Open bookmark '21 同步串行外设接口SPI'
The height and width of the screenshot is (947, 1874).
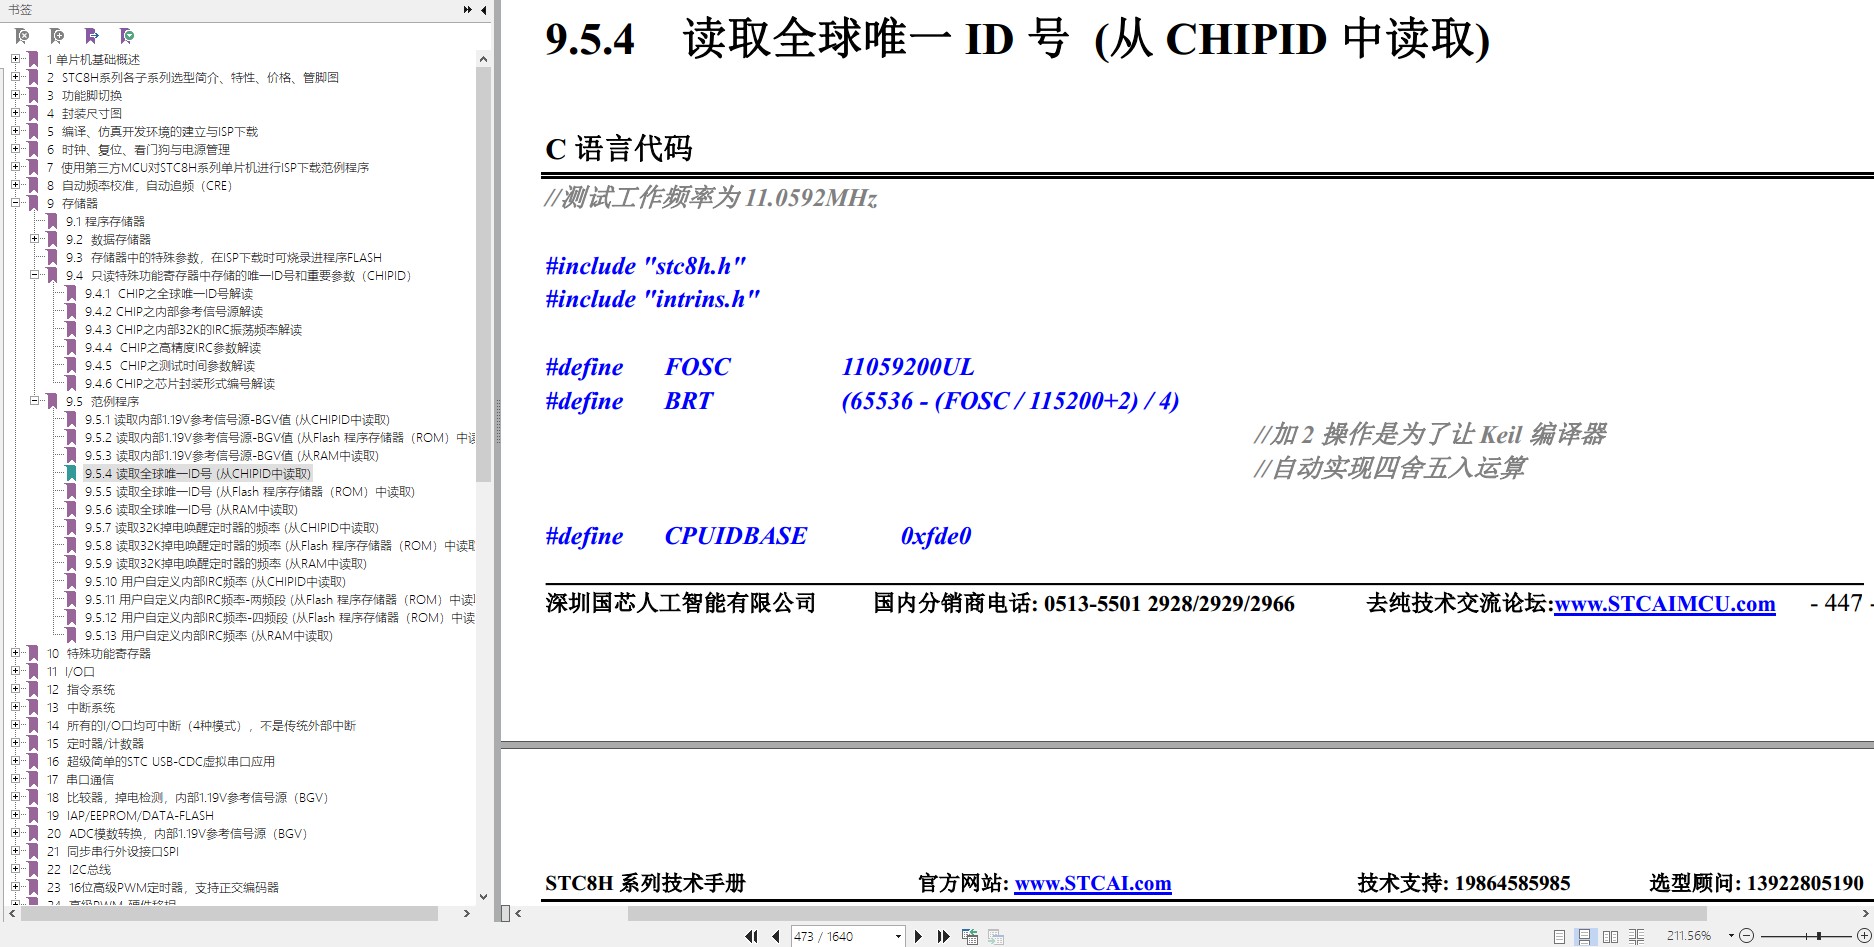click(x=112, y=851)
